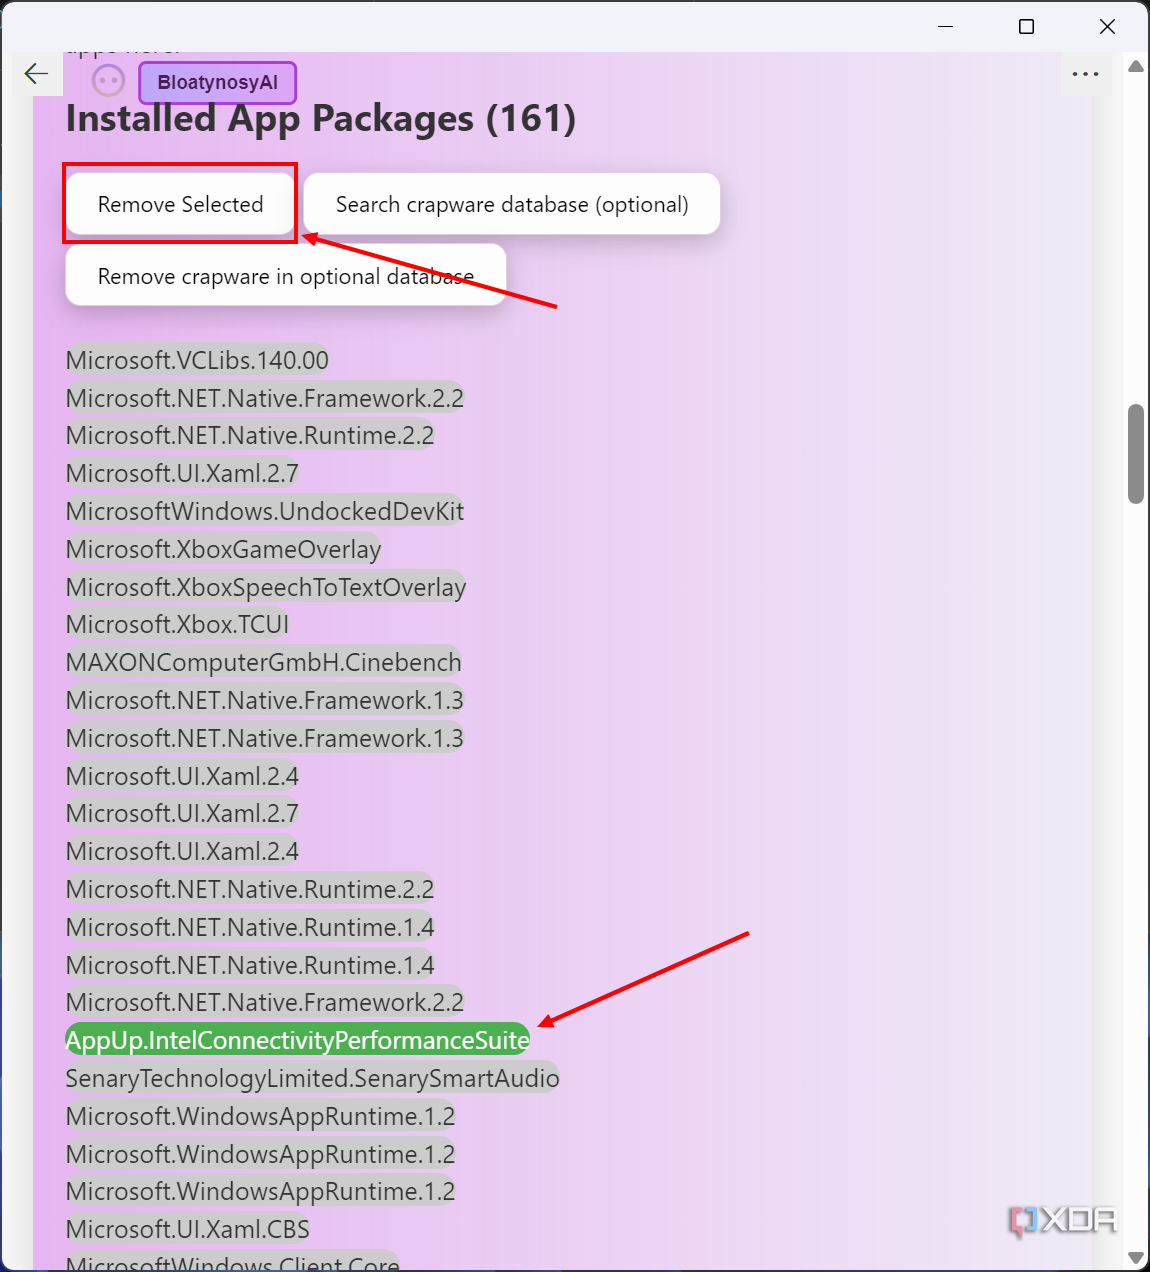The width and height of the screenshot is (1150, 1272).
Task: Select SenaryTechnologyLimited.SenarySmartAudio package
Action: [312, 1078]
